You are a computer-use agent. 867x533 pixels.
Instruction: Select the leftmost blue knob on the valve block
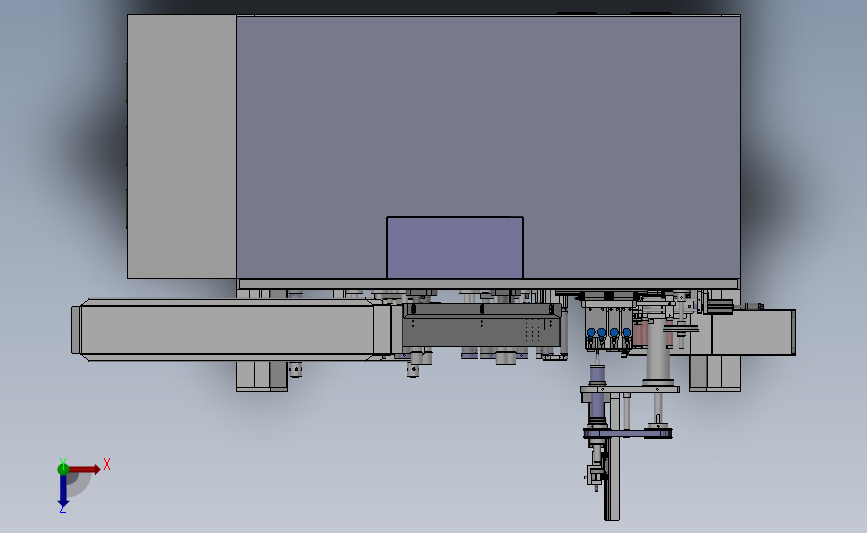coord(591,332)
